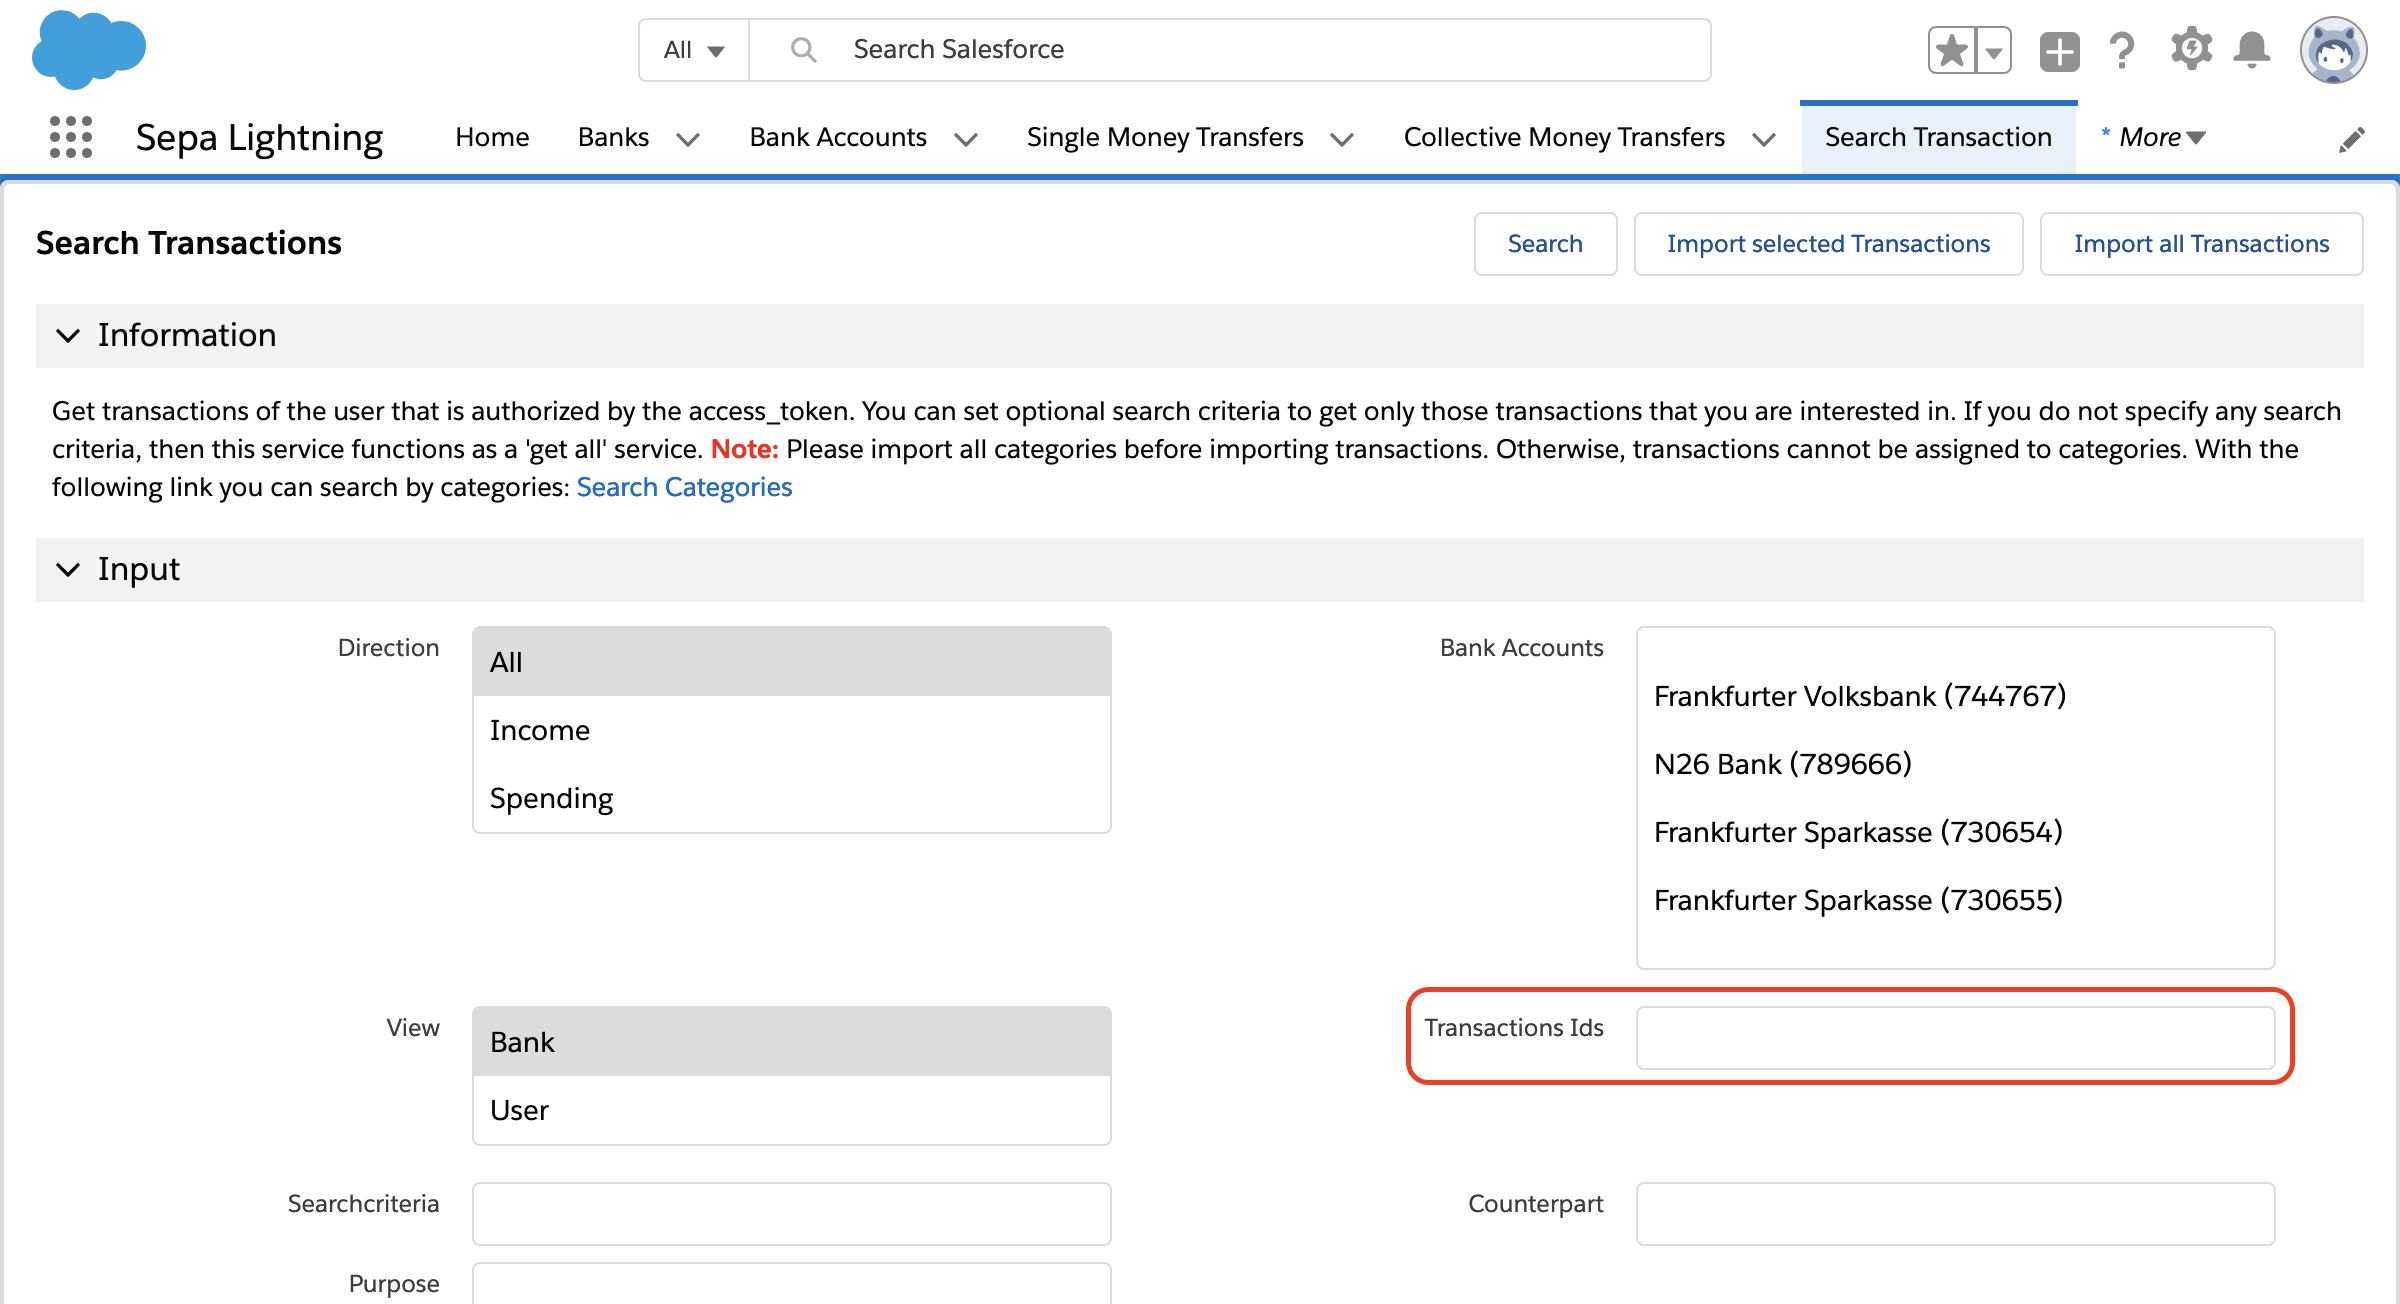Image resolution: width=2400 pixels, height=1304 pixels.
Task: Follow the Search Categories link
Action: (684, 487)
